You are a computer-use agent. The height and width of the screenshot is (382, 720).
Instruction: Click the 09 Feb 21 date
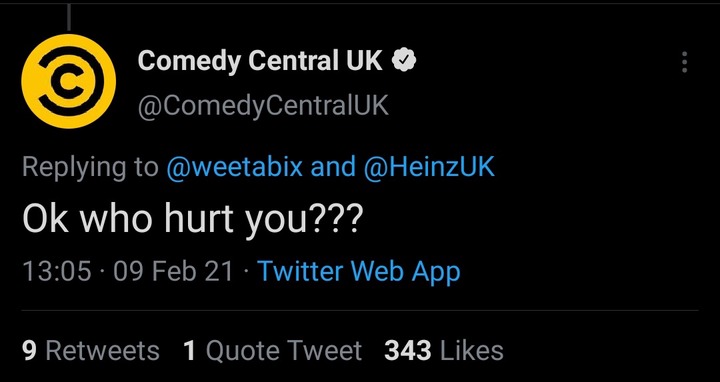[173, 271]
